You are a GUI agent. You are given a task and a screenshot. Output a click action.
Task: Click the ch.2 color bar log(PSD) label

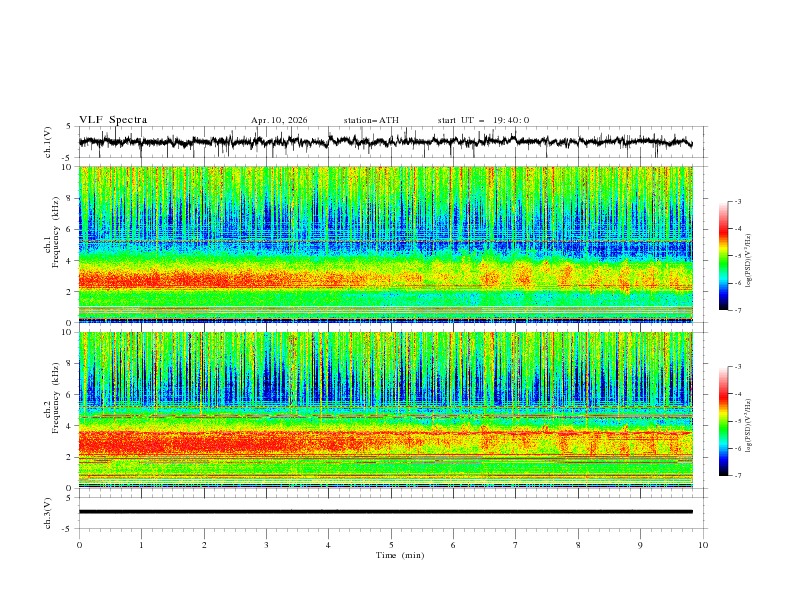click(749, 425)
